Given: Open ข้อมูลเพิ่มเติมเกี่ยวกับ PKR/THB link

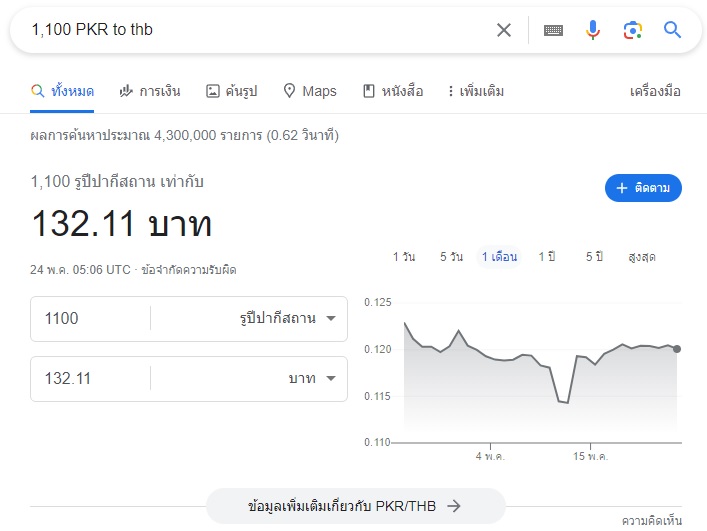Looking at the screenshot, I should (x=355, y=506).
